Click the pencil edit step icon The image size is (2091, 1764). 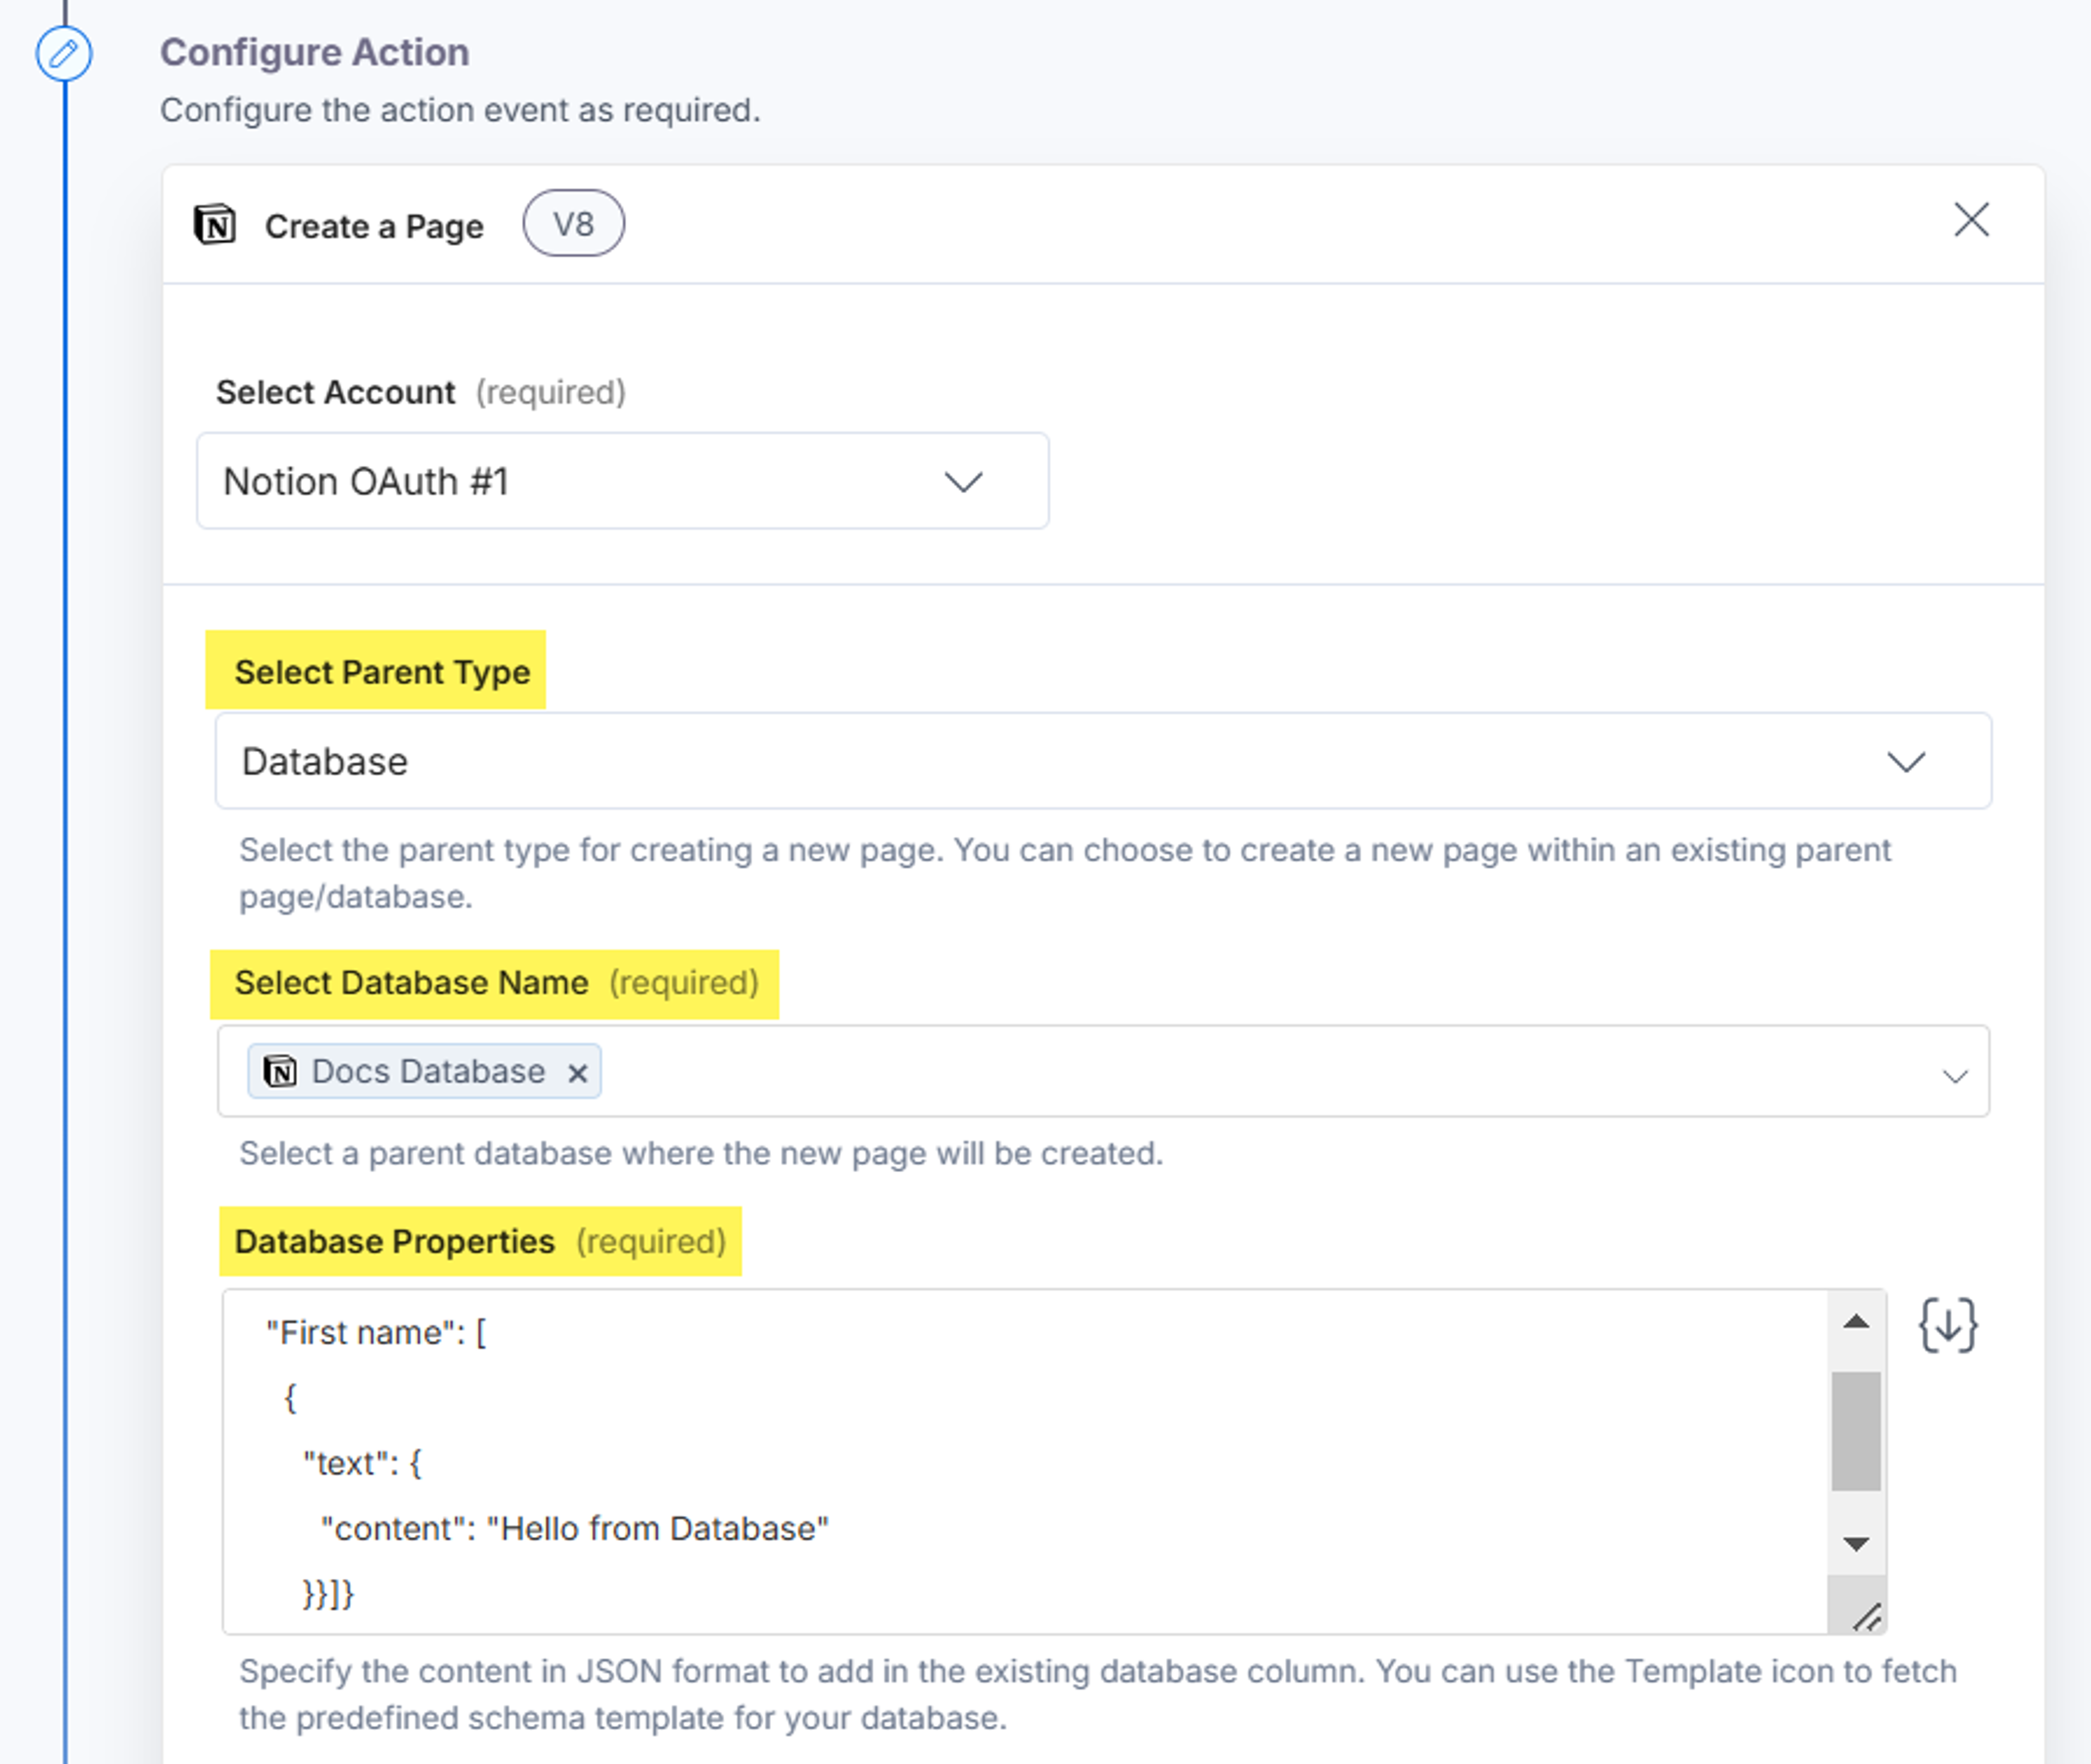[x=64, y=53]
